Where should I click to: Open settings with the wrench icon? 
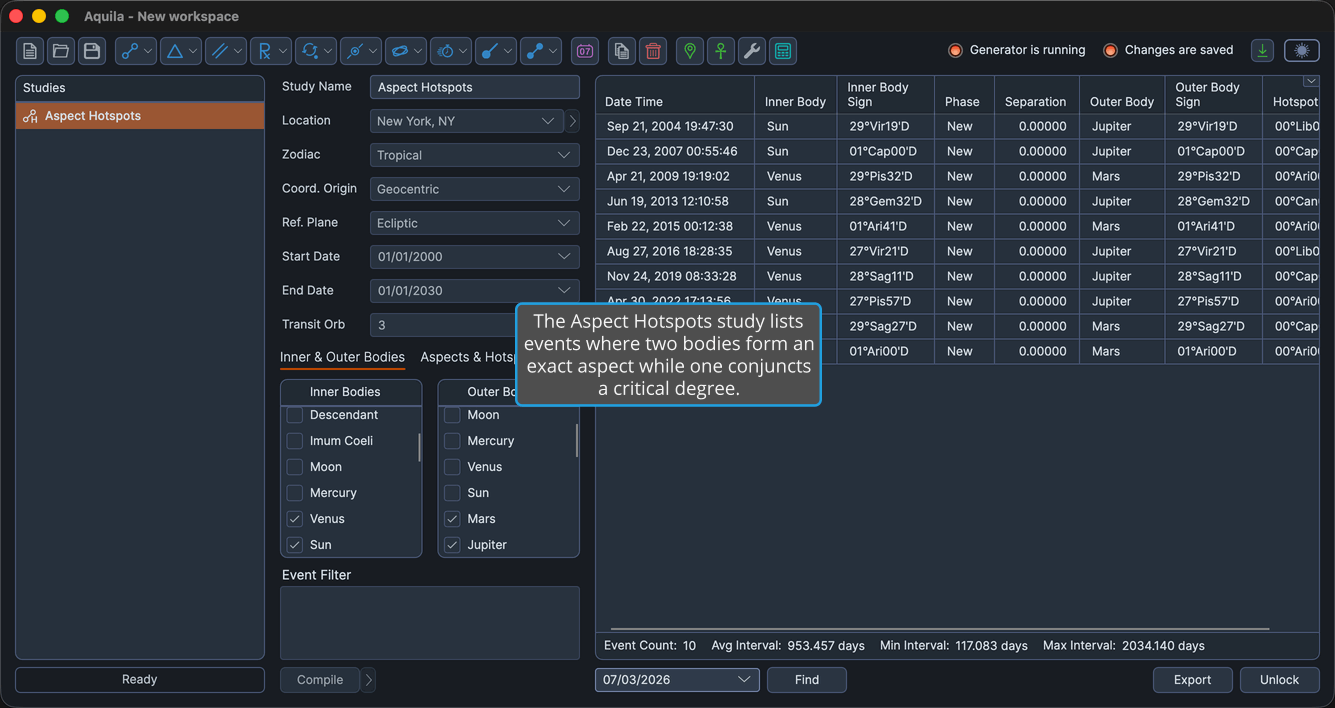752,51
